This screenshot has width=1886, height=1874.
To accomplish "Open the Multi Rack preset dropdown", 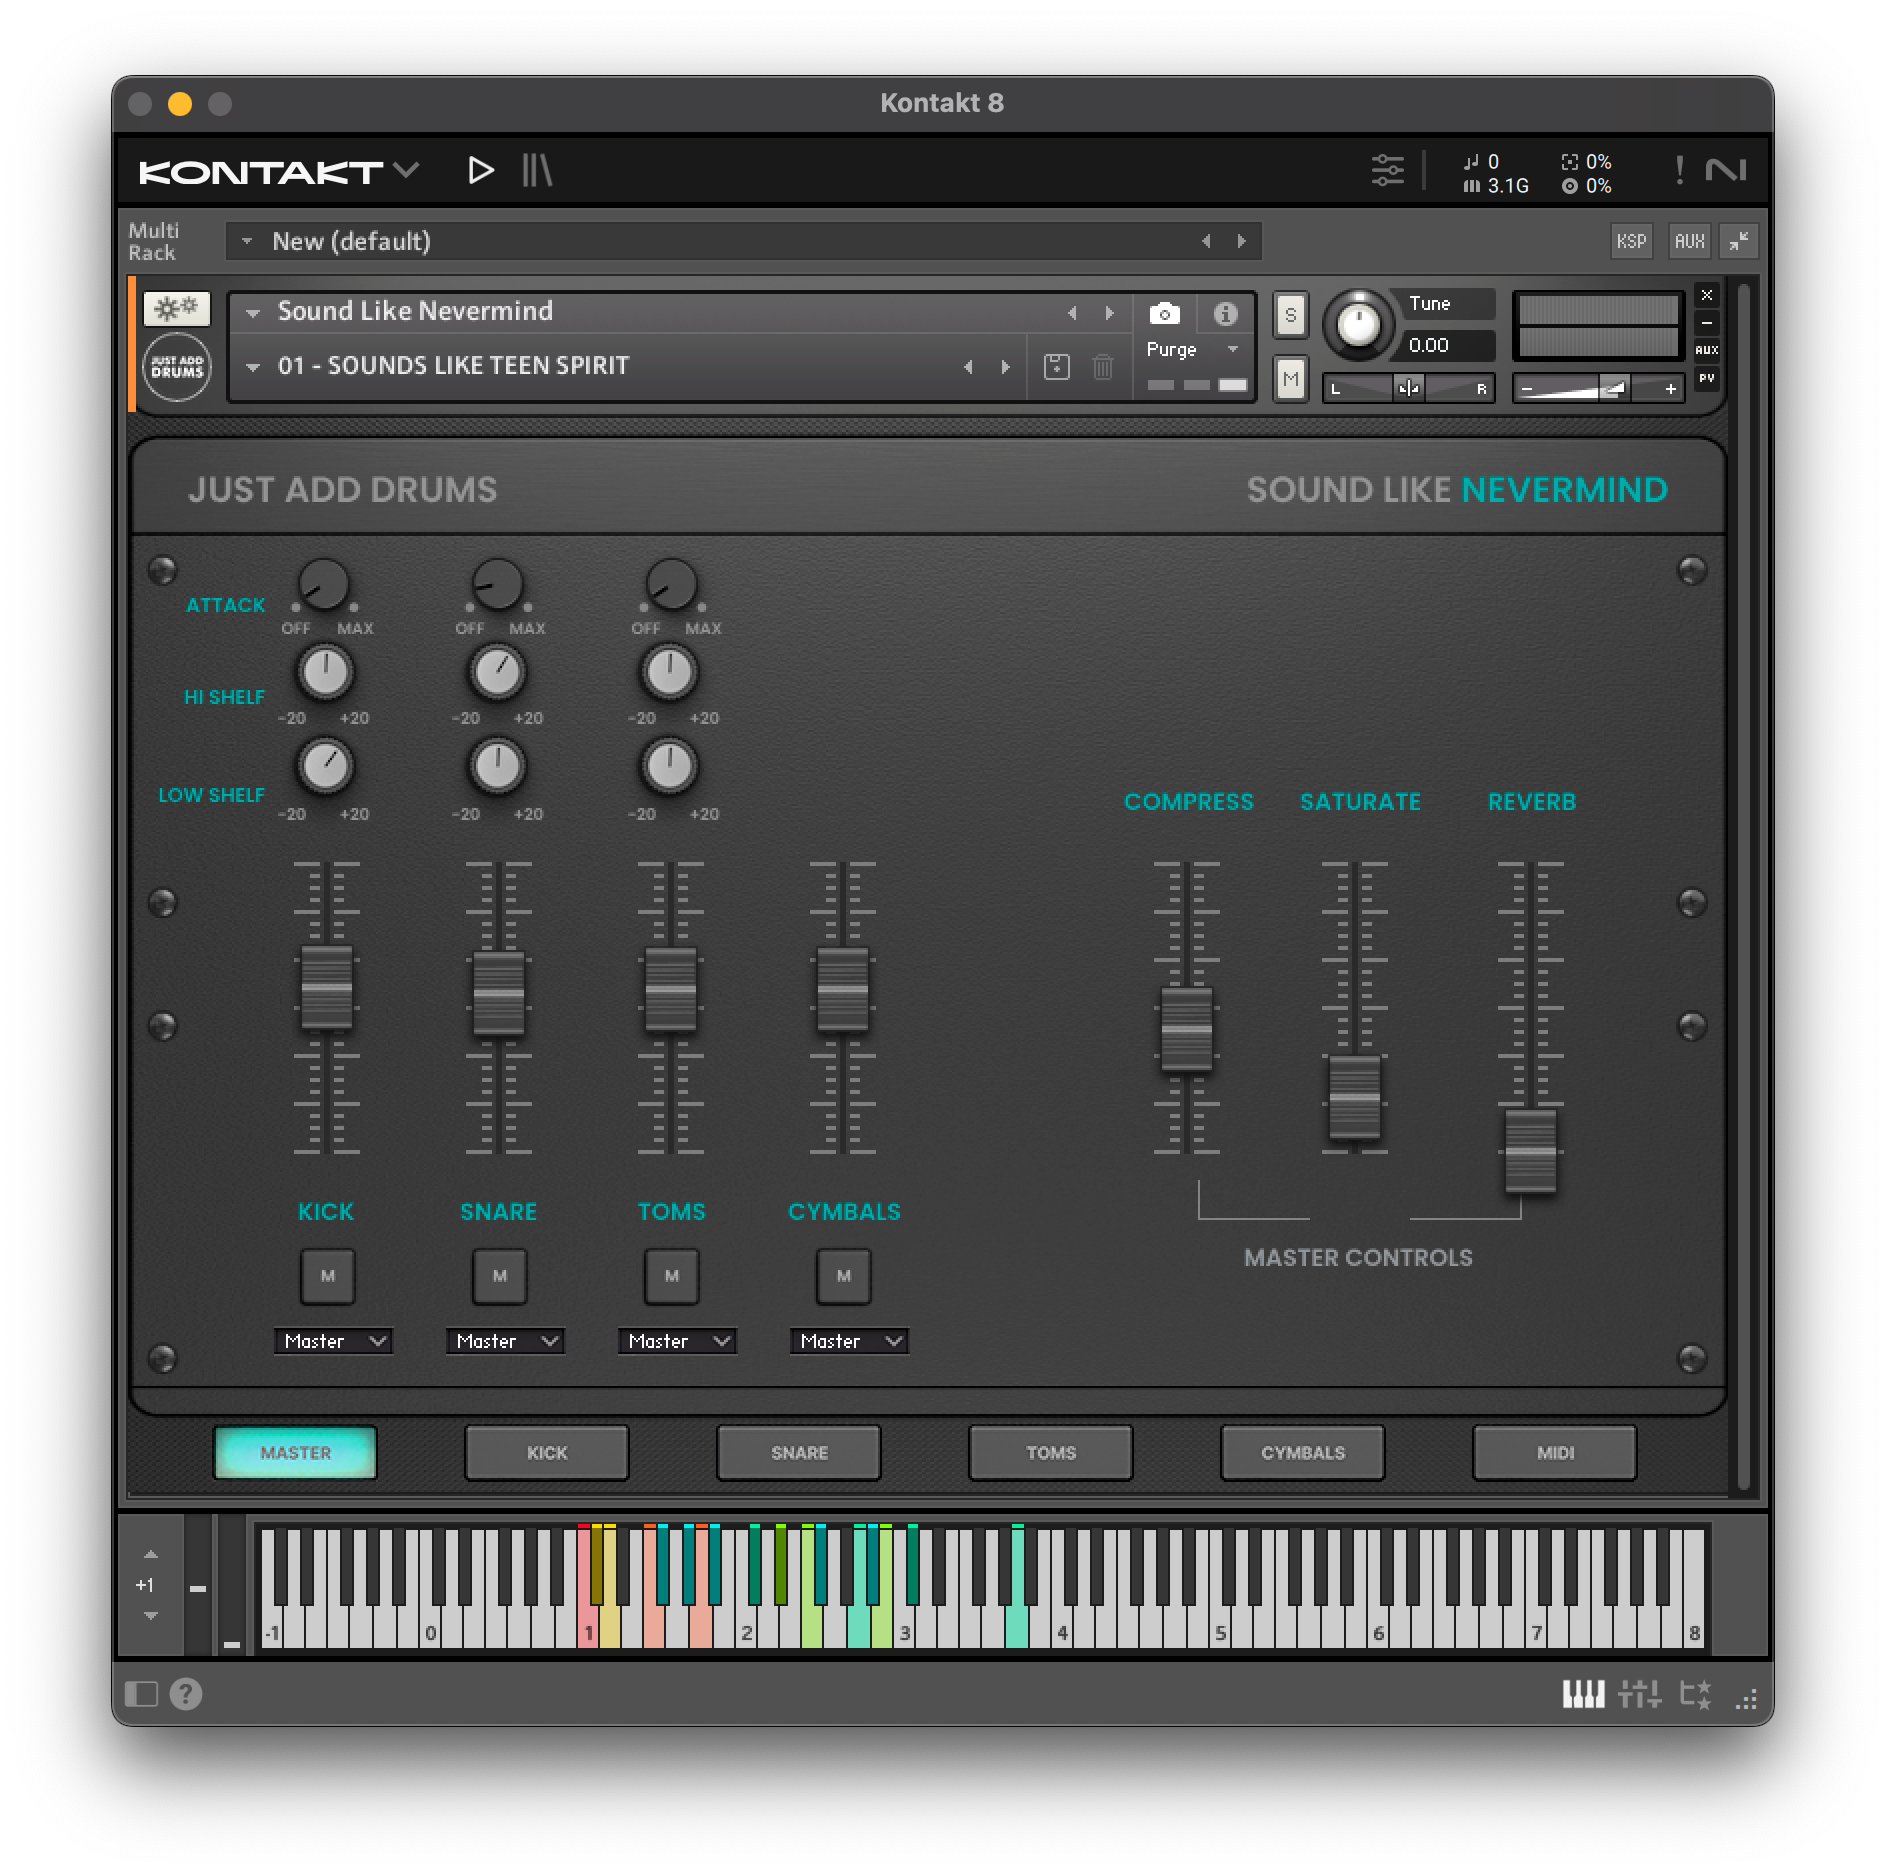I will (x=247, y=241).
